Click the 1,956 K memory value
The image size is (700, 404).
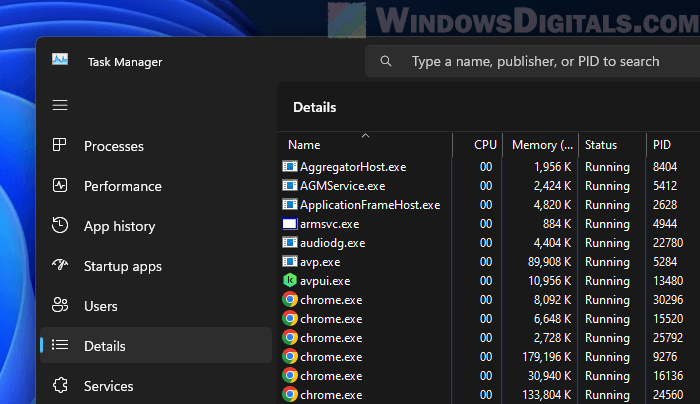click(553, 167)
